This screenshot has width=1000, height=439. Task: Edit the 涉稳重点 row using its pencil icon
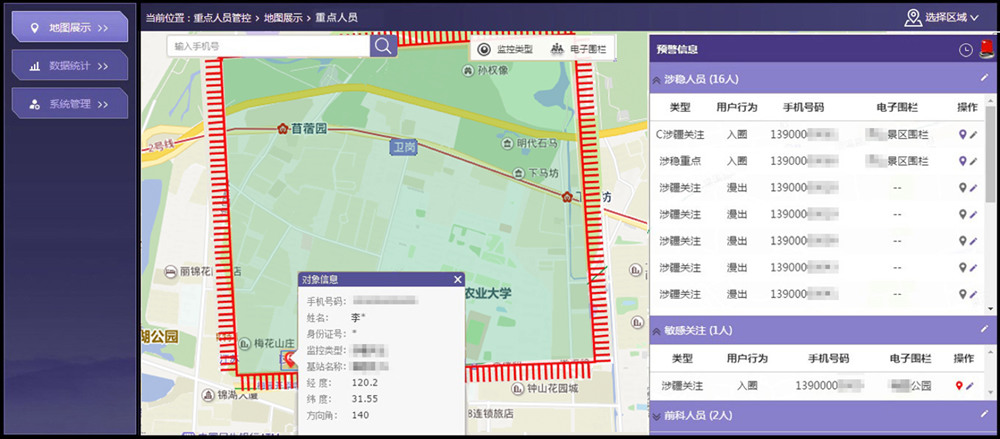pyautogui.click(x=973, y=160)
